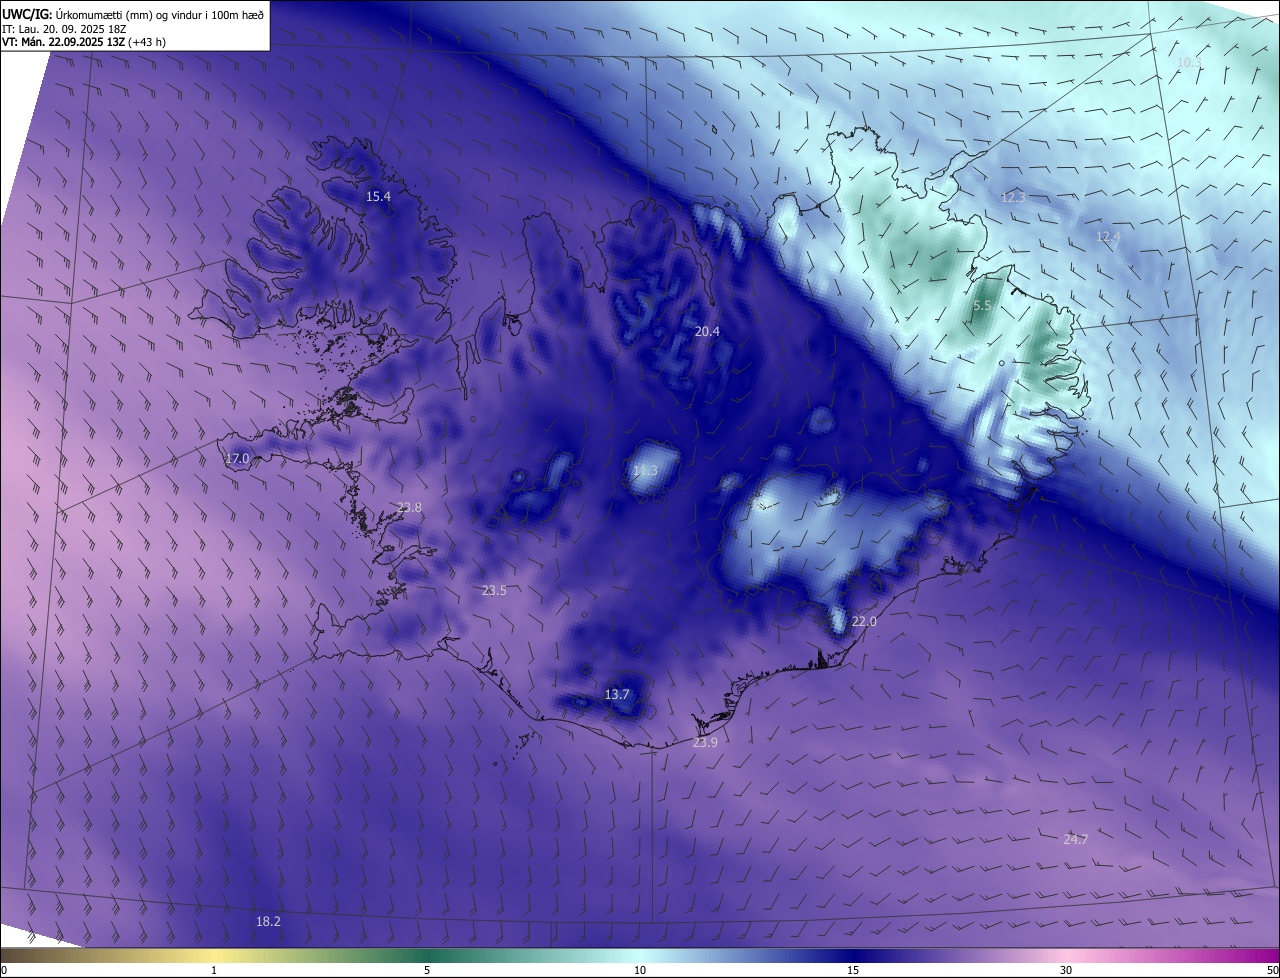Click the 17.0 value on the western peninsula

click(x=237, y=459)
